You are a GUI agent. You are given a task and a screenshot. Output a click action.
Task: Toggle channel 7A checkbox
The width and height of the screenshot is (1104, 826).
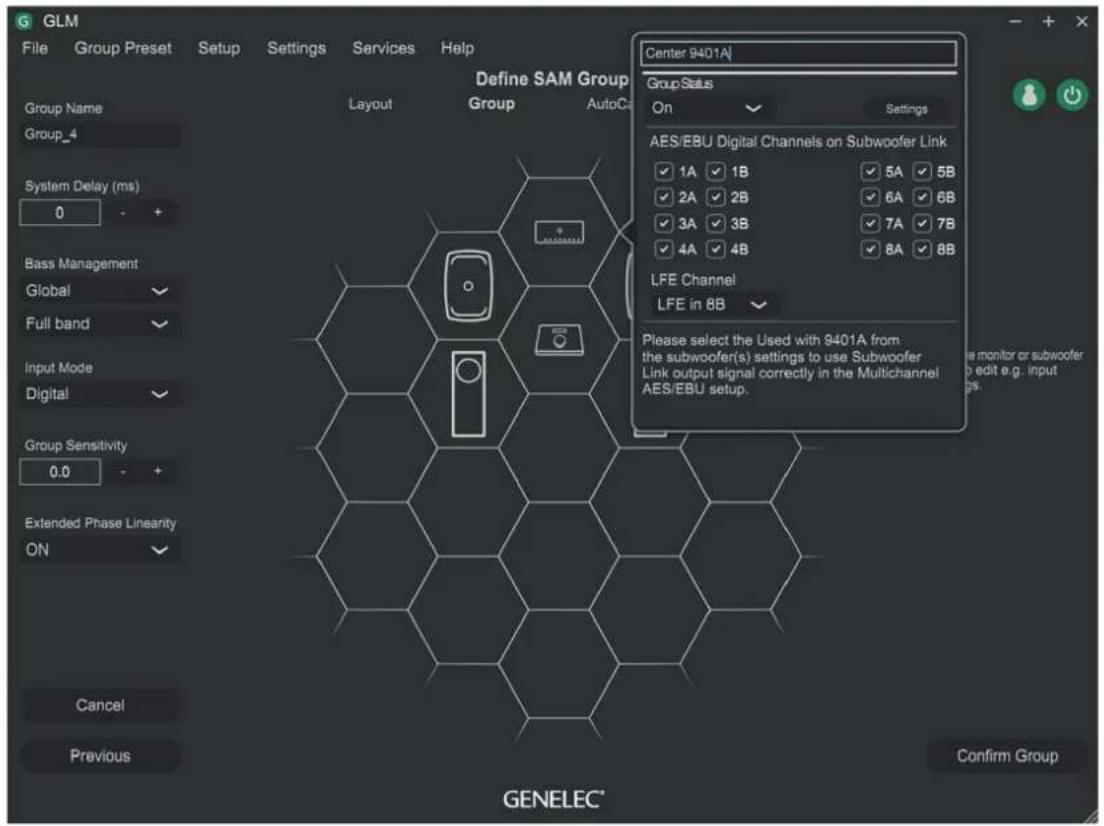(870, 223)
